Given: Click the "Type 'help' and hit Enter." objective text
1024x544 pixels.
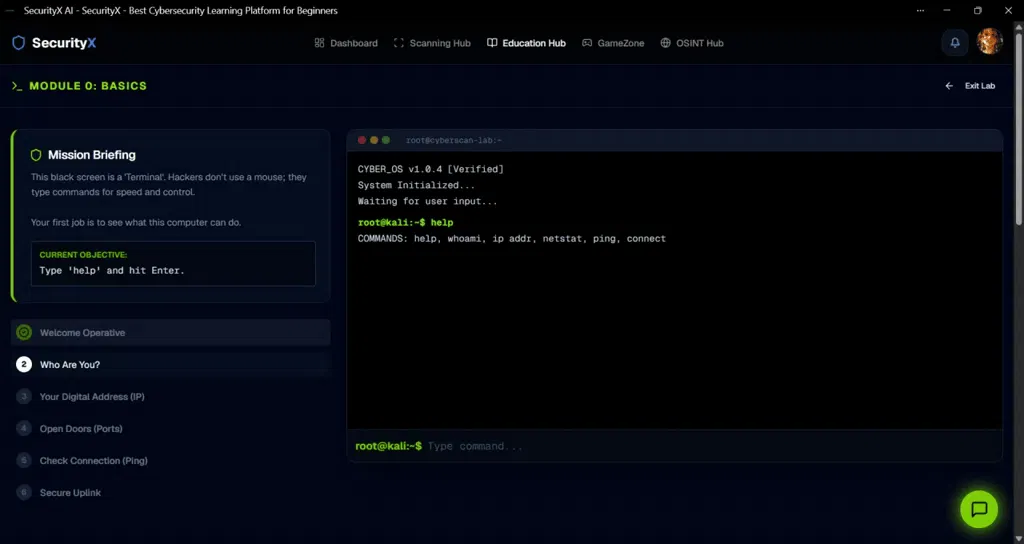Looking at the screenshot, I should coord(112,270).
